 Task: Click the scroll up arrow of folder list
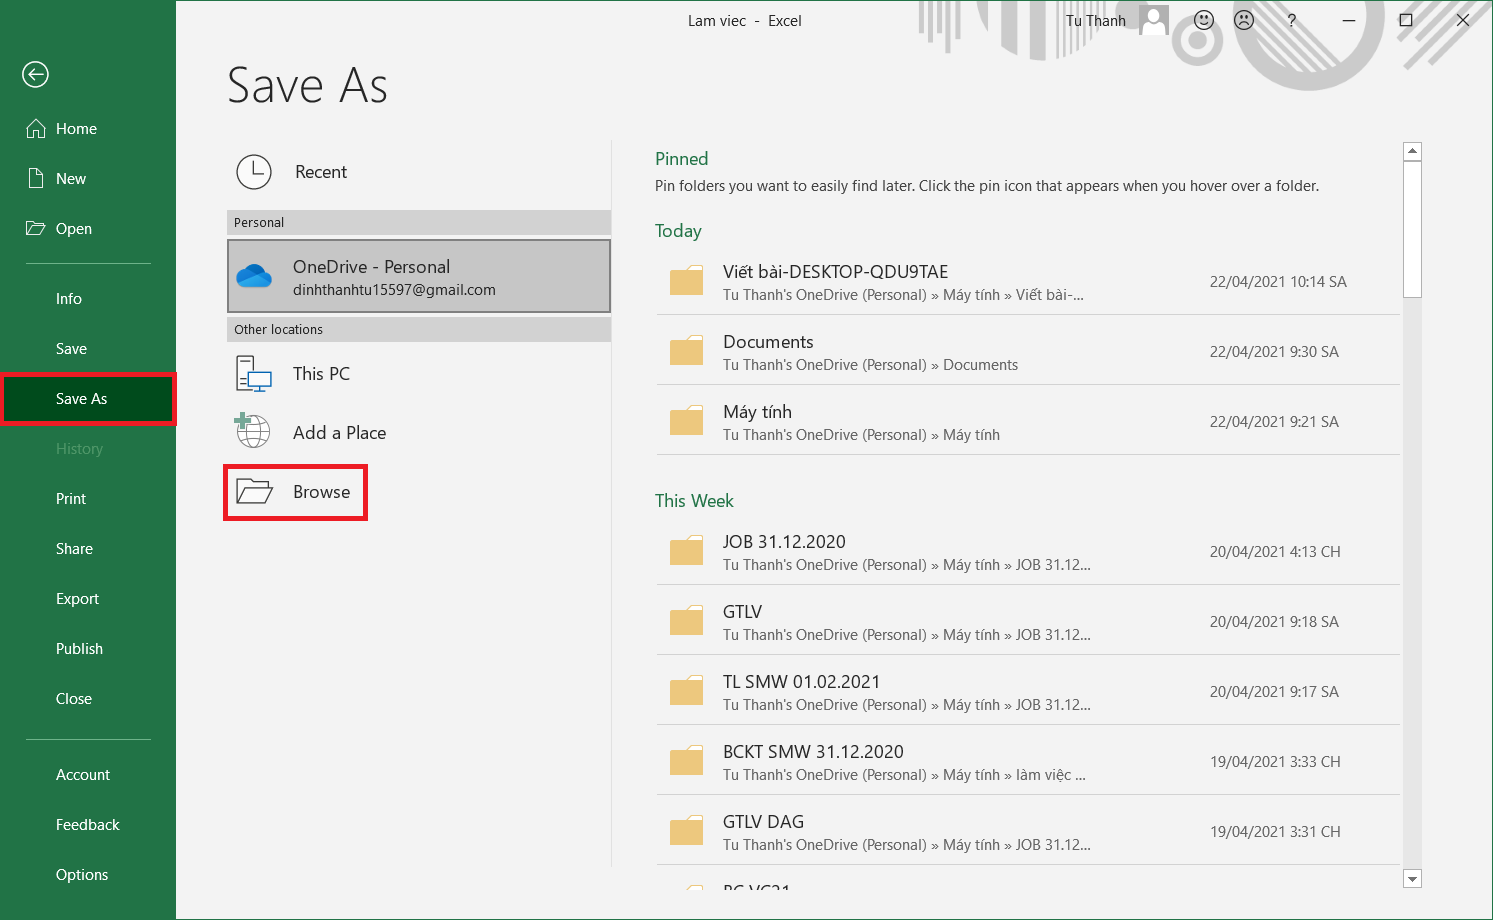tap(1412, 151)
